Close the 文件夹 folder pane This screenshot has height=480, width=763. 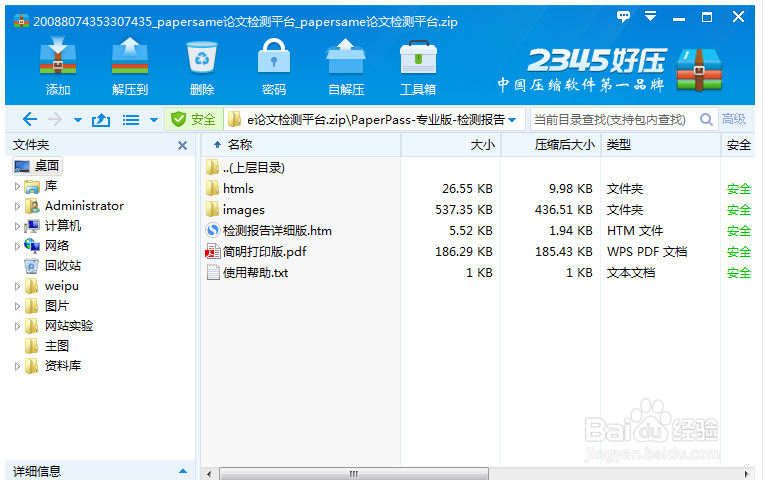coord(182,145)
